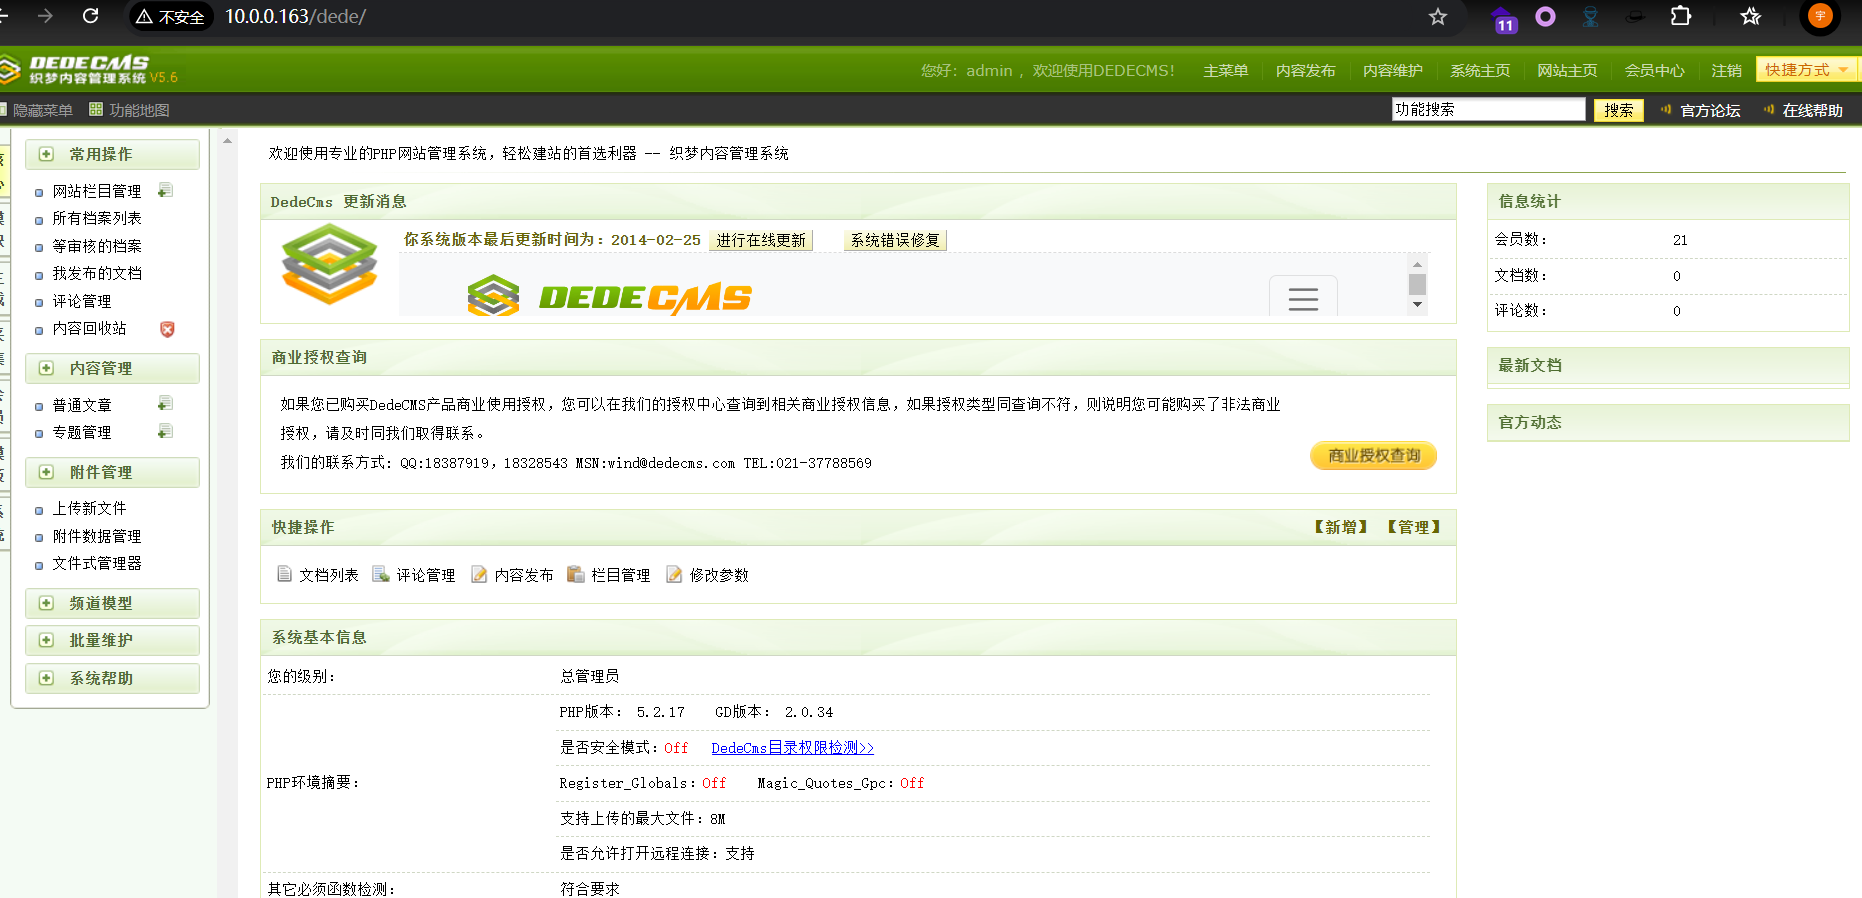Open 附件数据管理 in sidebar
Screen dimensions: 1862x898
point(97,536)
